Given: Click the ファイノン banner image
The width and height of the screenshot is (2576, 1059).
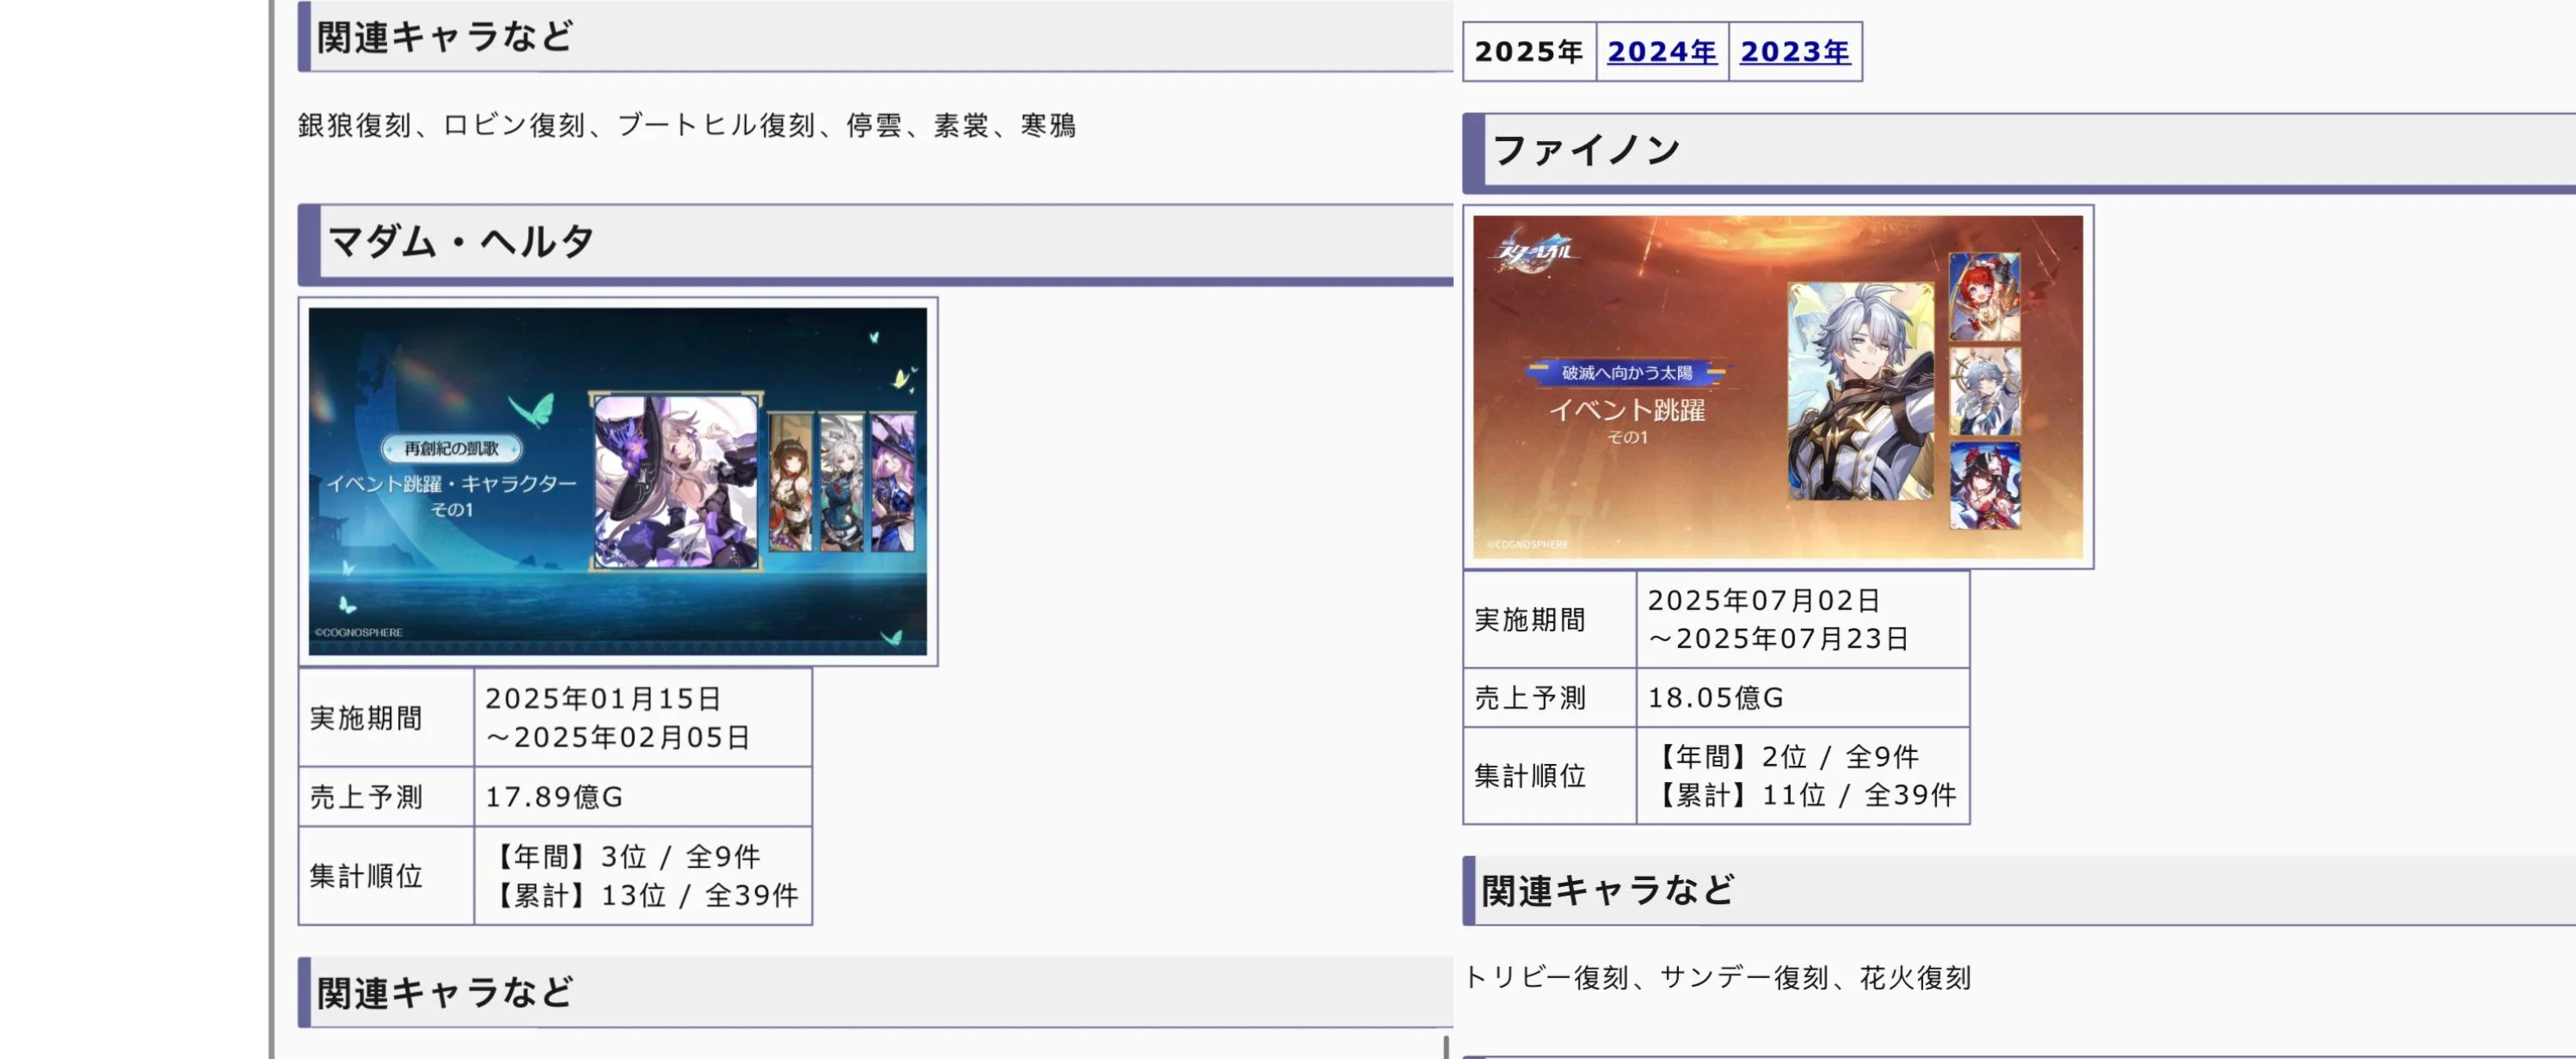Looking at the screenshot, I should [x=1778, y=387].
